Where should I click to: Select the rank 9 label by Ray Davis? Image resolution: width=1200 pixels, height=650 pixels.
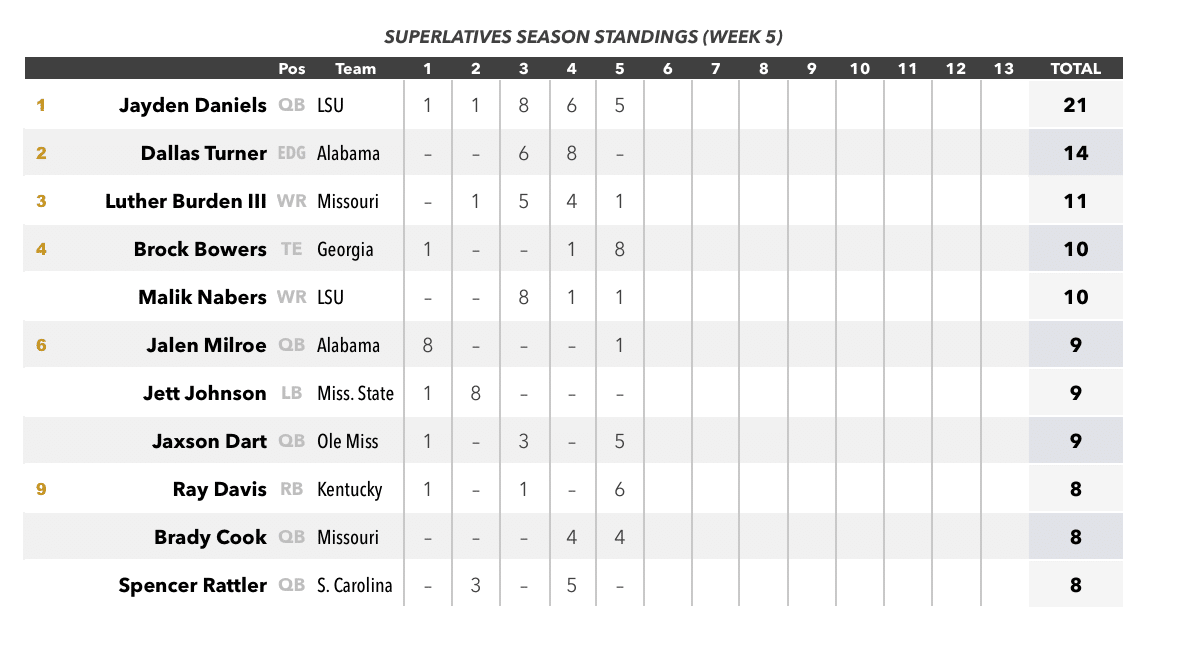coord(41,489)
